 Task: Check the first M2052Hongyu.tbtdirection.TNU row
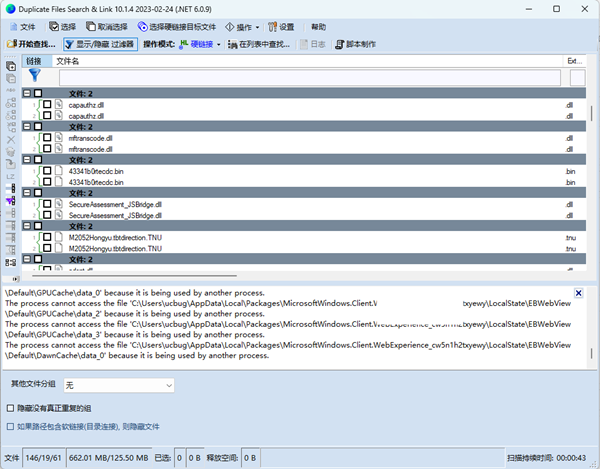tap(47, 237)
